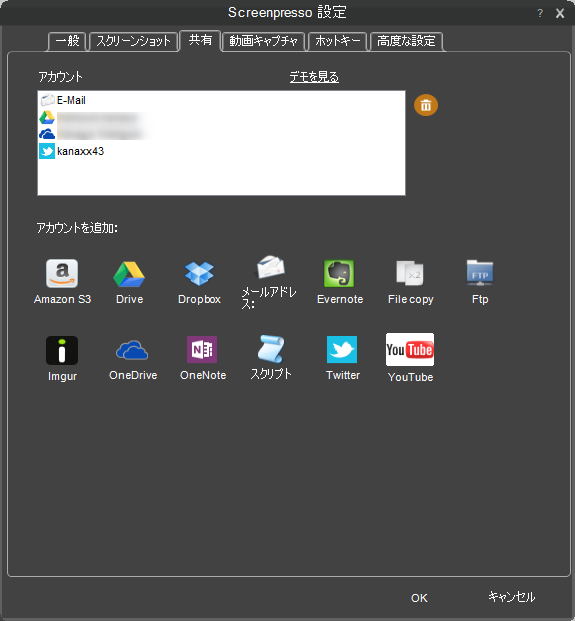This screenshot has height=621, width=575.
Task: Open help with the ? button
Action: [x=540, y=13]
